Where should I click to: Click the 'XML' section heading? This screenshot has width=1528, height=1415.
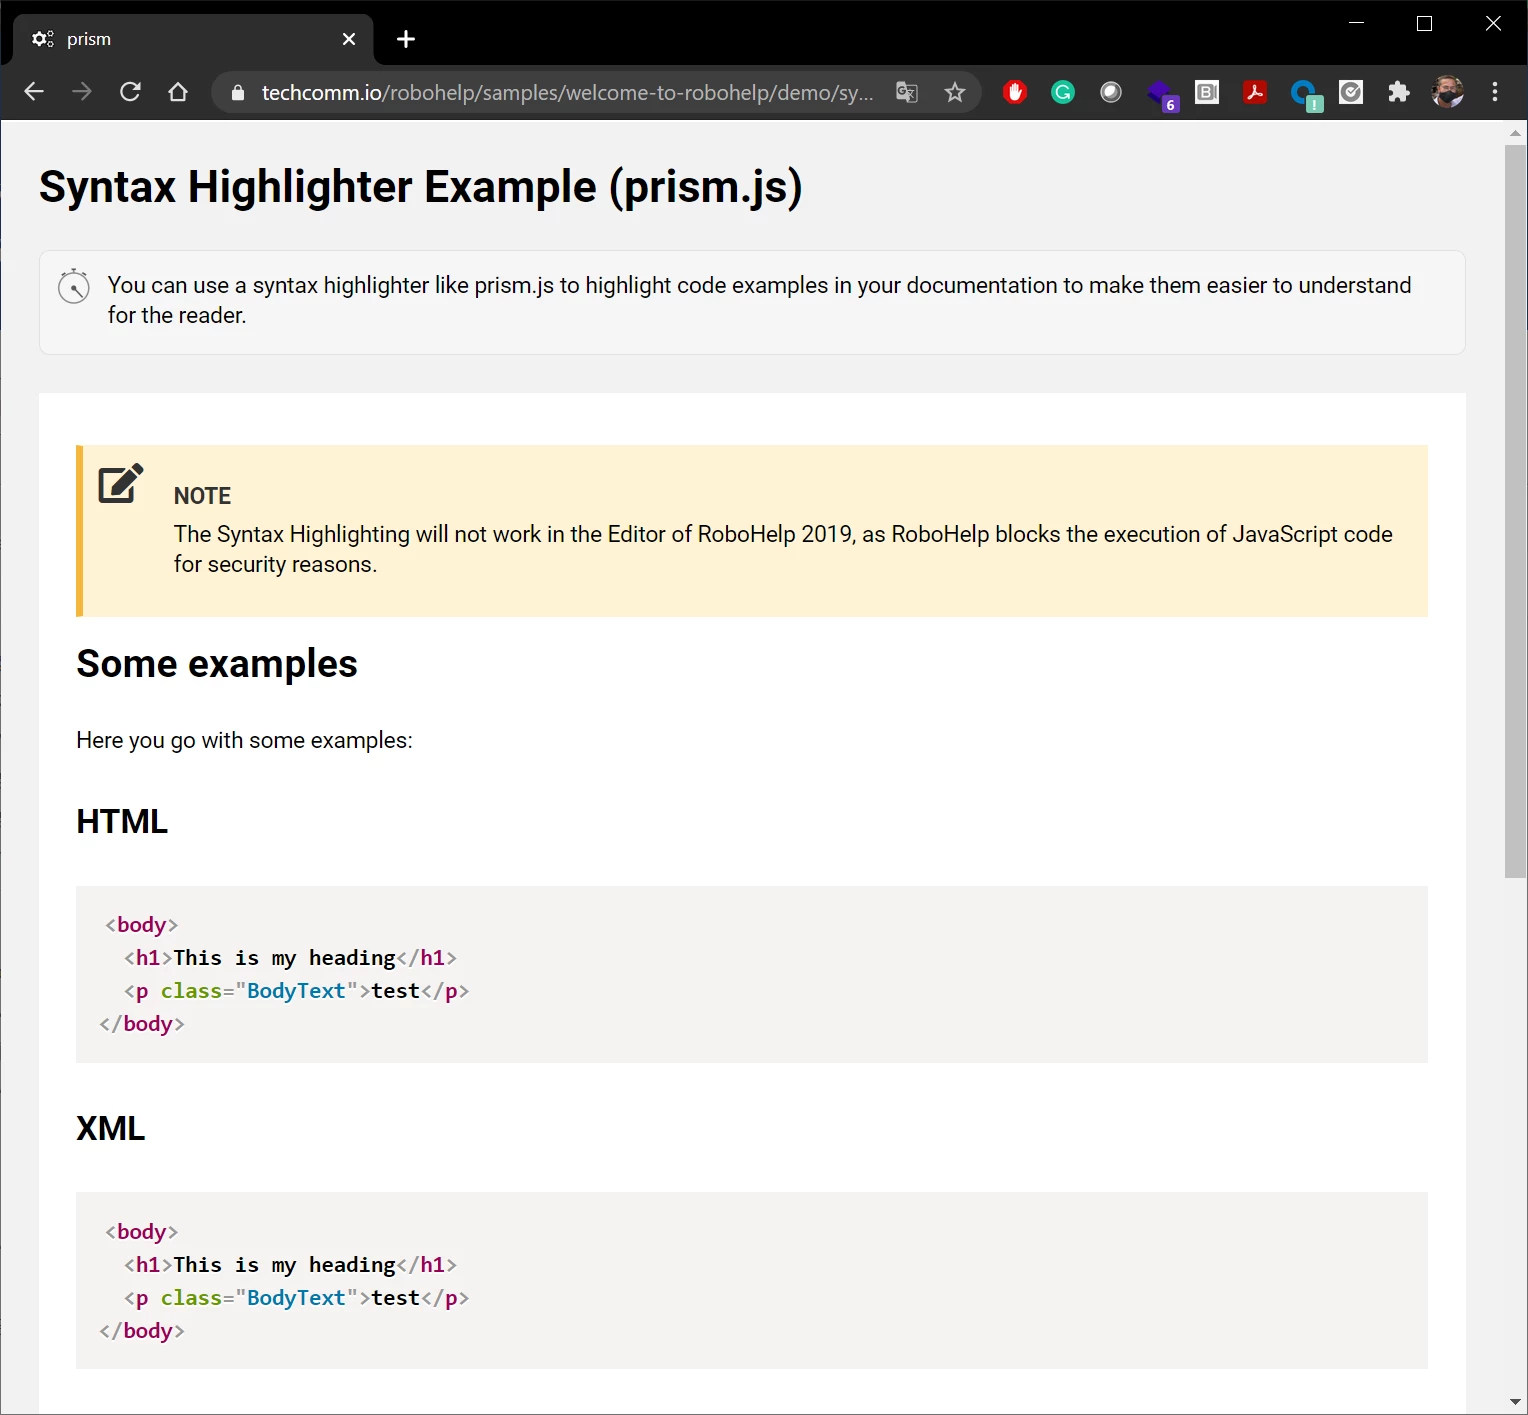tap(111, 1128)
